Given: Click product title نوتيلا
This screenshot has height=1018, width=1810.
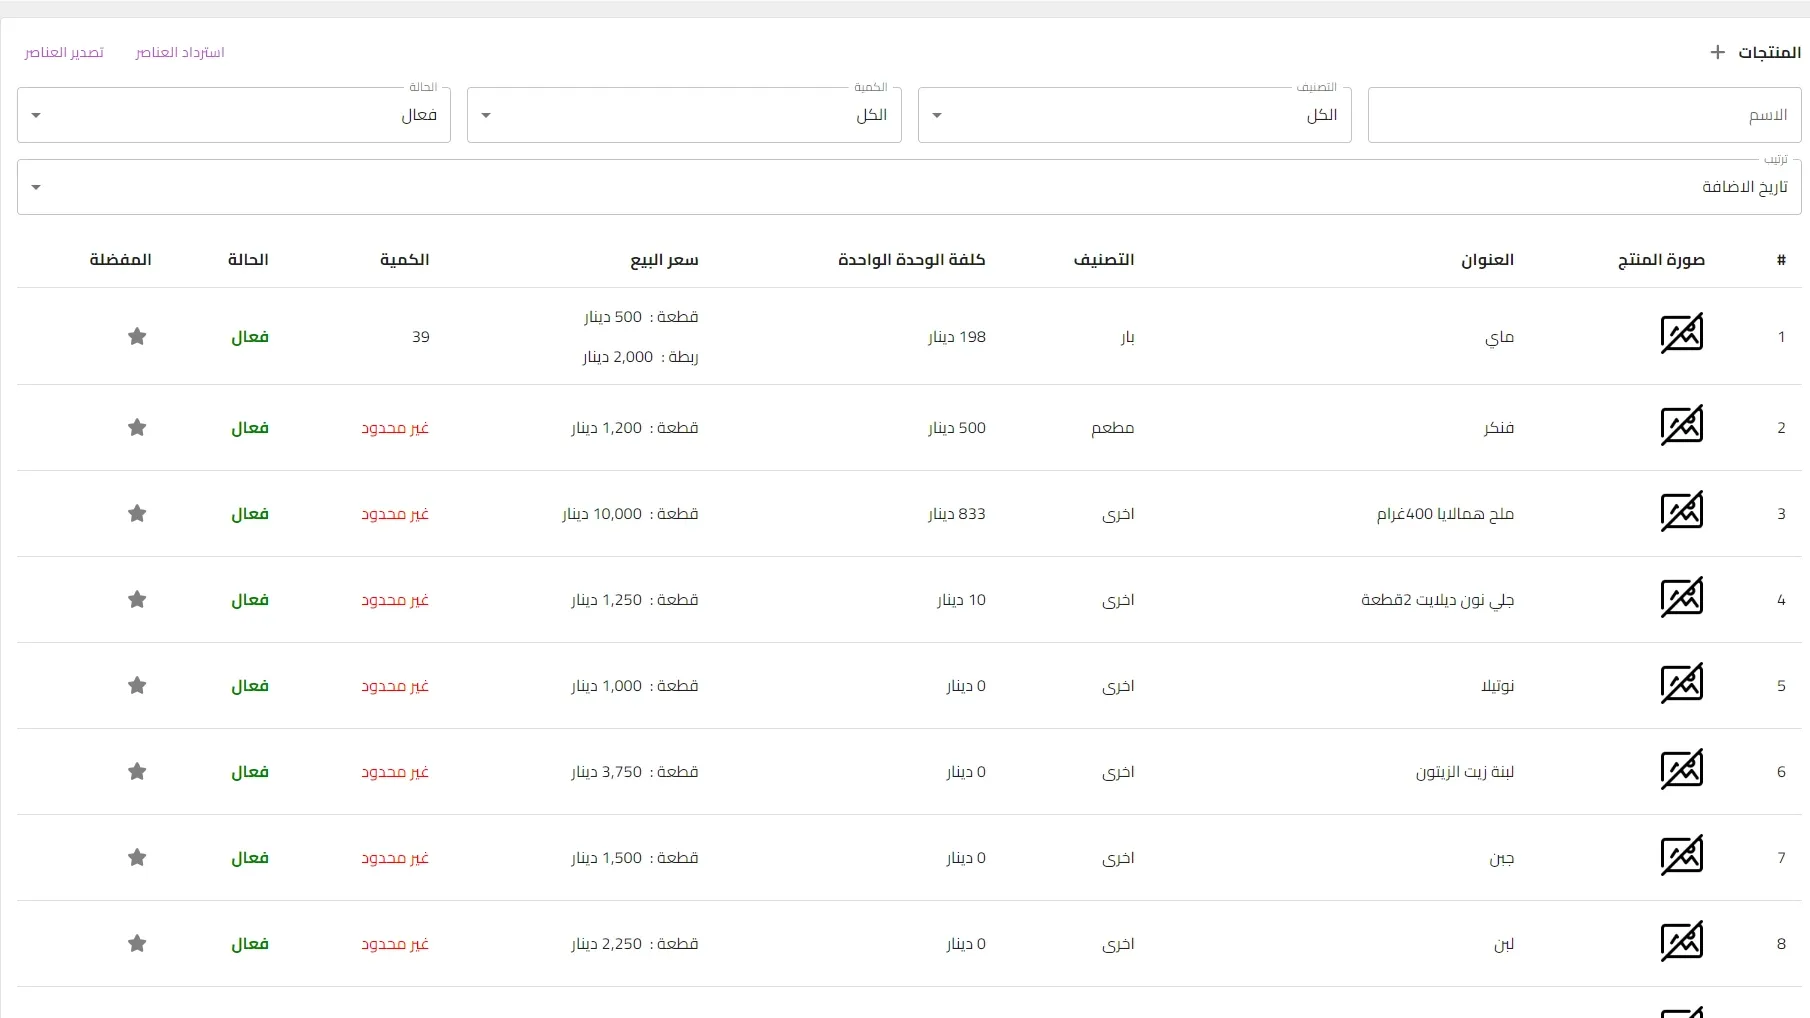Looking at the screenshot, I should 1497,686.
